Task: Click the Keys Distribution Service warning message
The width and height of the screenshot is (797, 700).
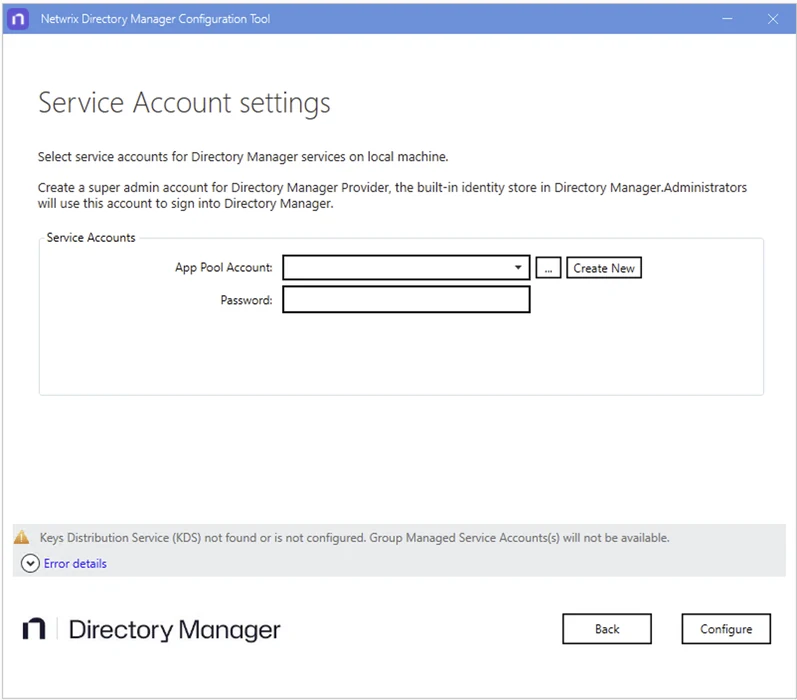Action: pyautogui.click(x=354, y=537)
